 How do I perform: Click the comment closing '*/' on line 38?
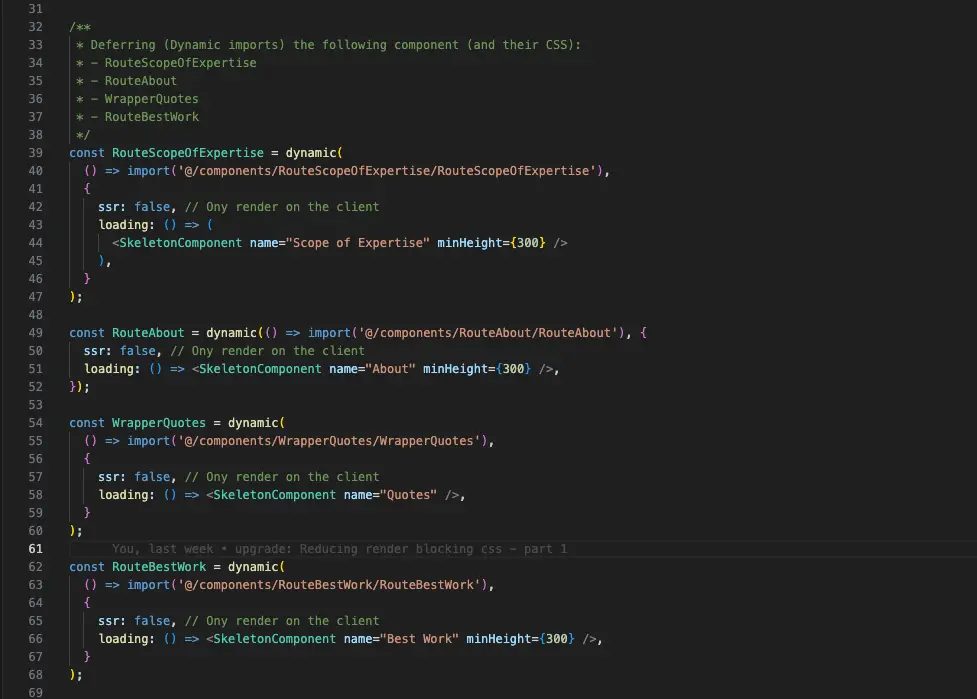(83, 135)
